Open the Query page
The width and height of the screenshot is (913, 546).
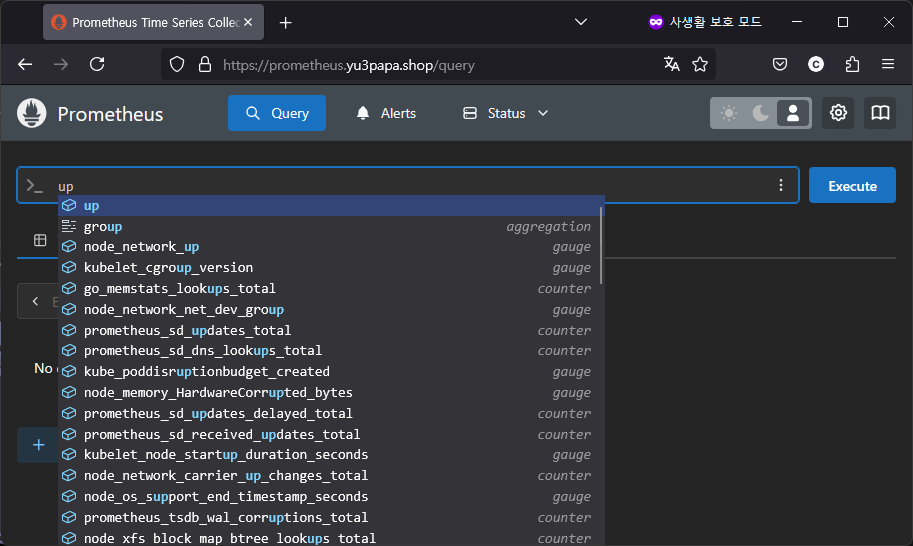pos(277,113)
